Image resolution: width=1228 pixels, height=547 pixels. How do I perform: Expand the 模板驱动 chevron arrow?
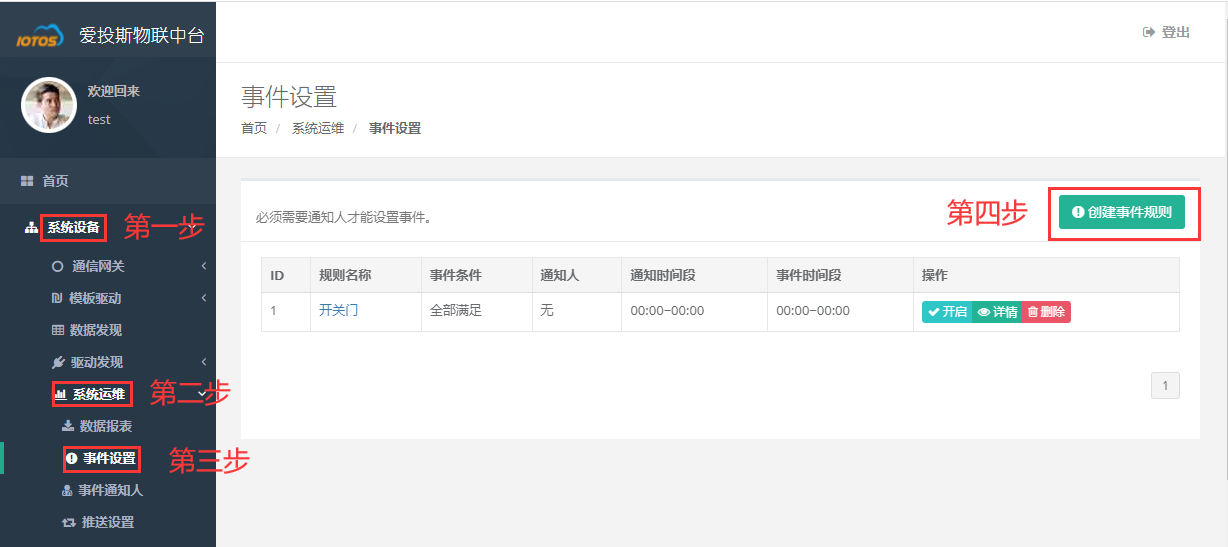click(203, 298)
